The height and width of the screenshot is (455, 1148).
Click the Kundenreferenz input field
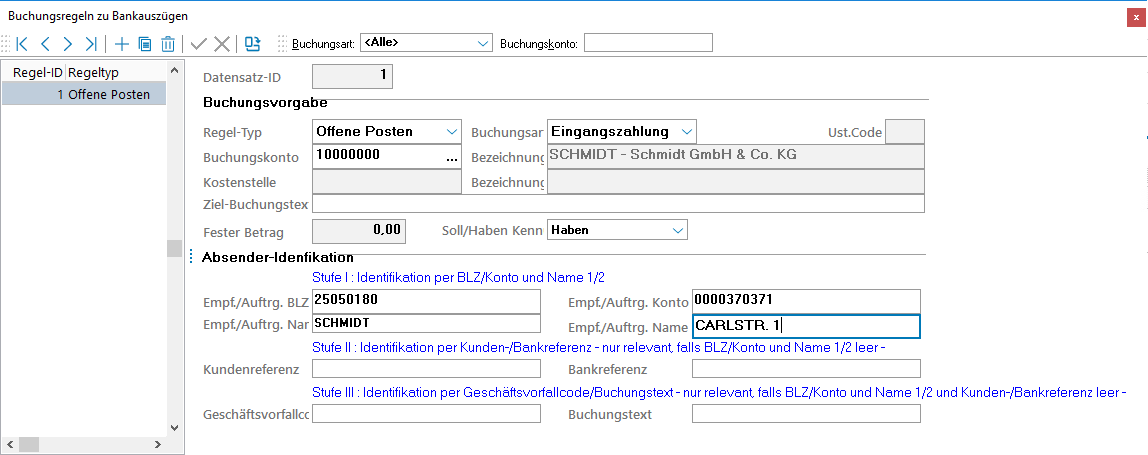426,369
